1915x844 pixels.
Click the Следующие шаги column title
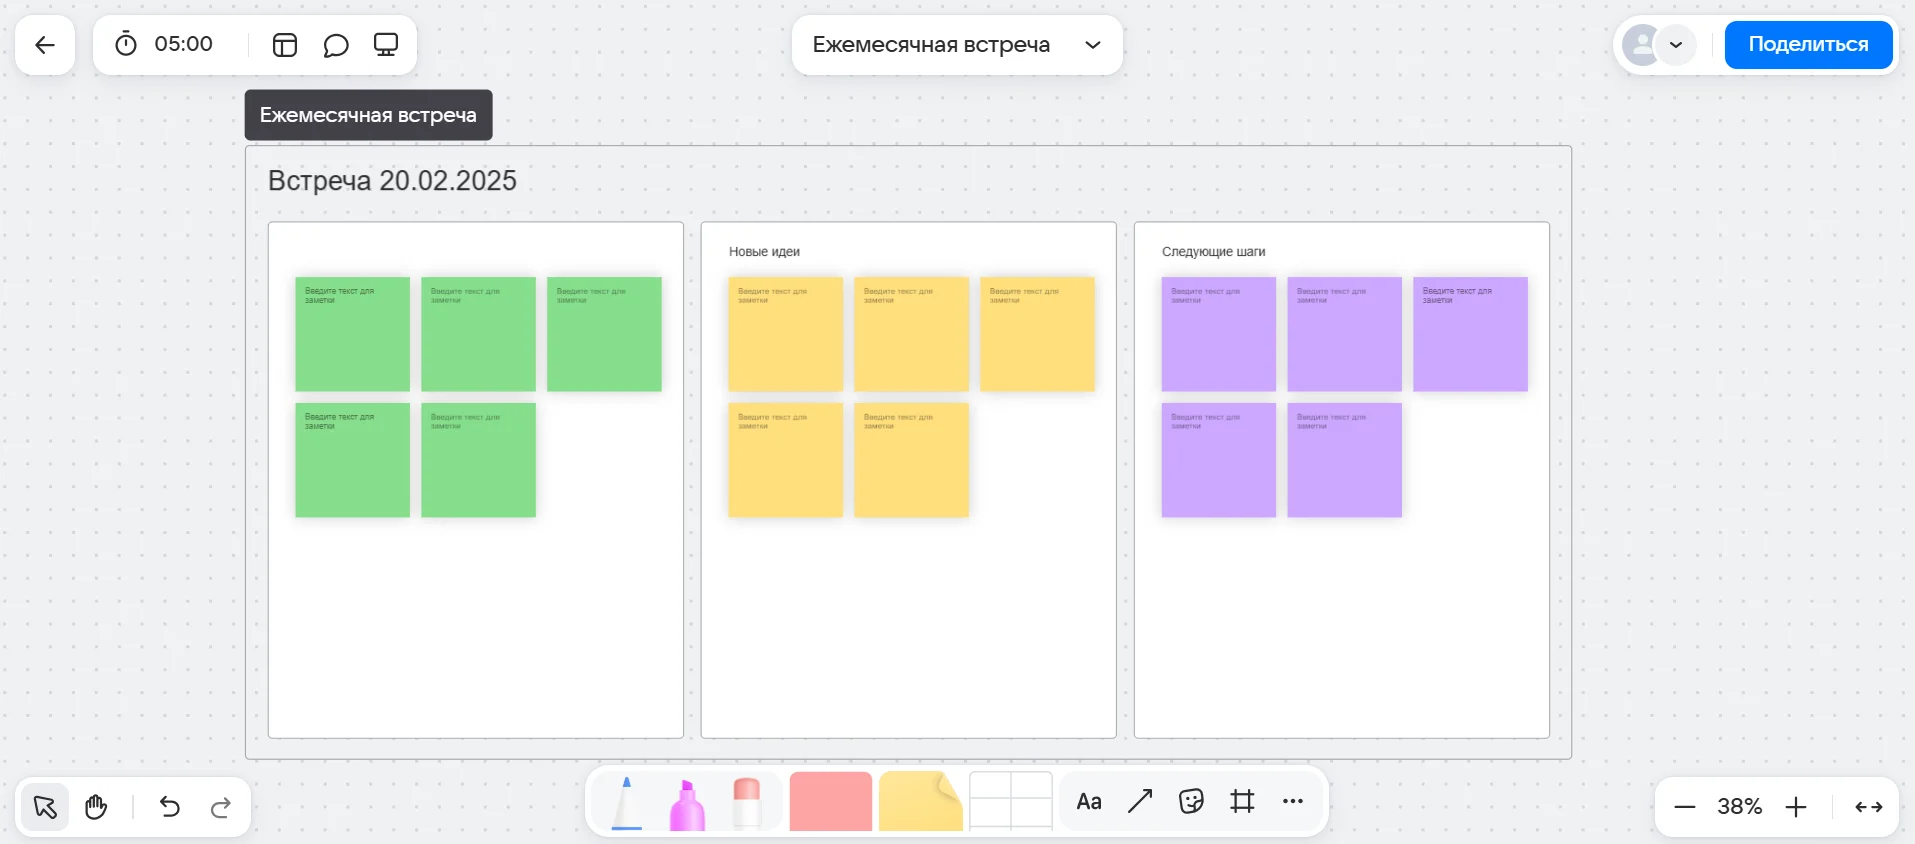pos(1213,252)
